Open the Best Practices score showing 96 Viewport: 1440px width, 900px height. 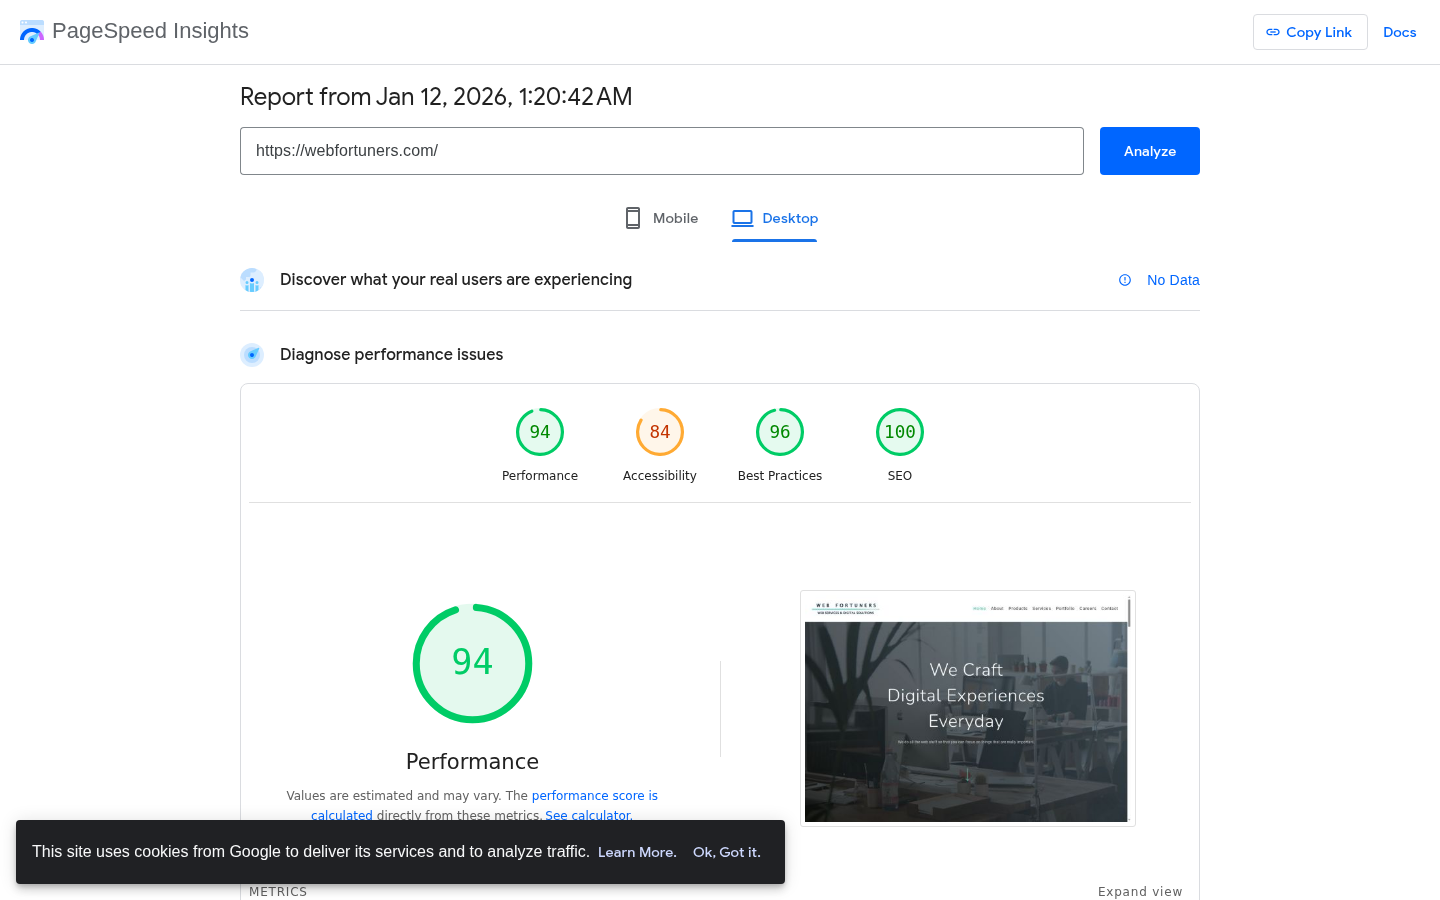(x=780, y=431)
